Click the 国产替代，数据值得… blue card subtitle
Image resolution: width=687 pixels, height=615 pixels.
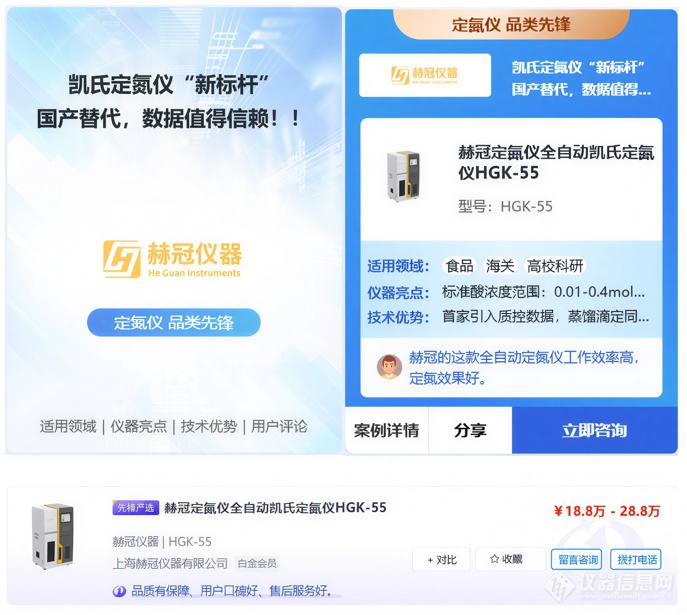(581, 89)
